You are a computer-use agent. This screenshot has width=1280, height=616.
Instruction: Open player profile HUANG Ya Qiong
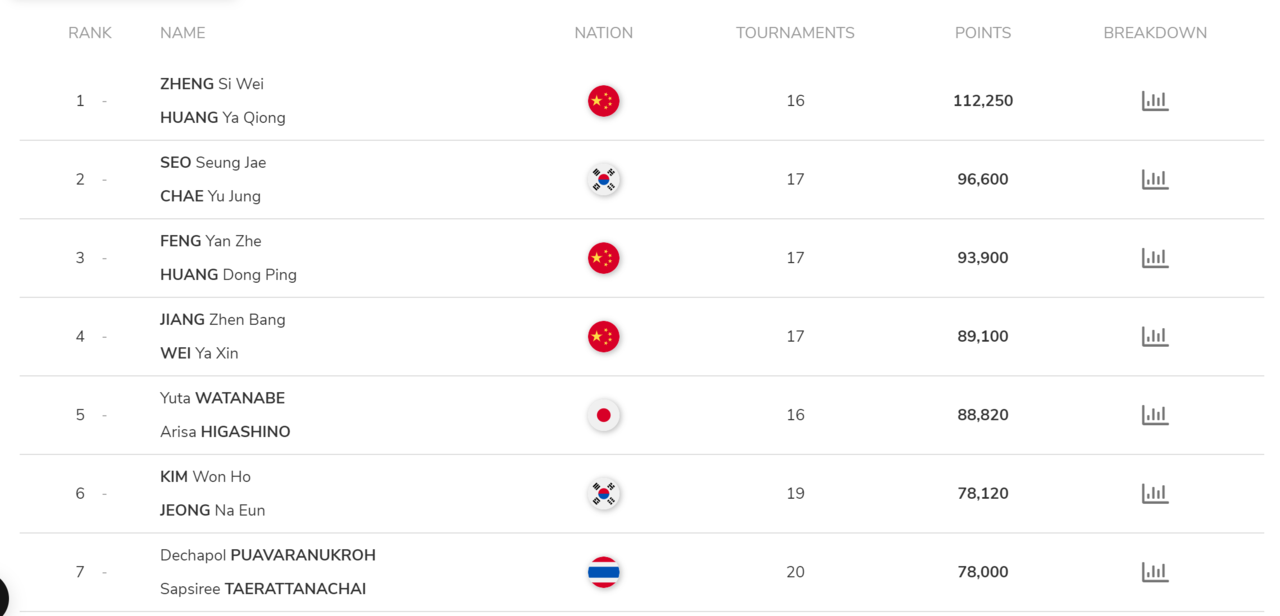coord(223,118)
